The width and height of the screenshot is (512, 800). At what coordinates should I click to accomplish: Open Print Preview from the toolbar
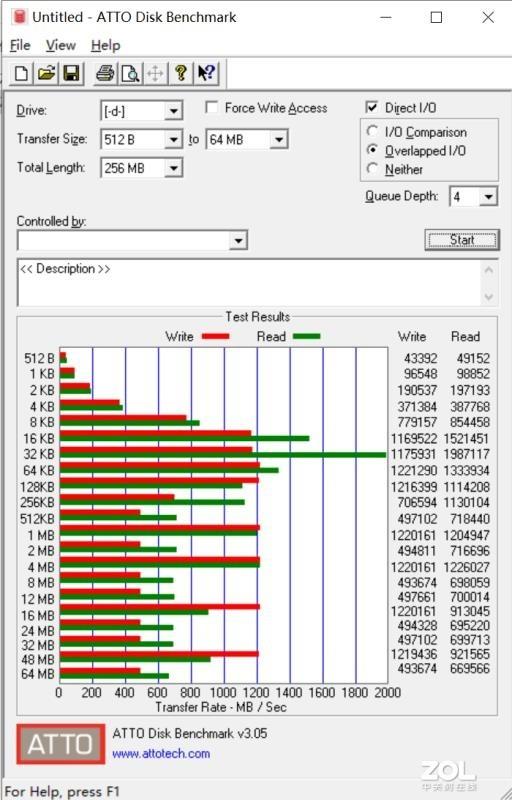[131, 73]
